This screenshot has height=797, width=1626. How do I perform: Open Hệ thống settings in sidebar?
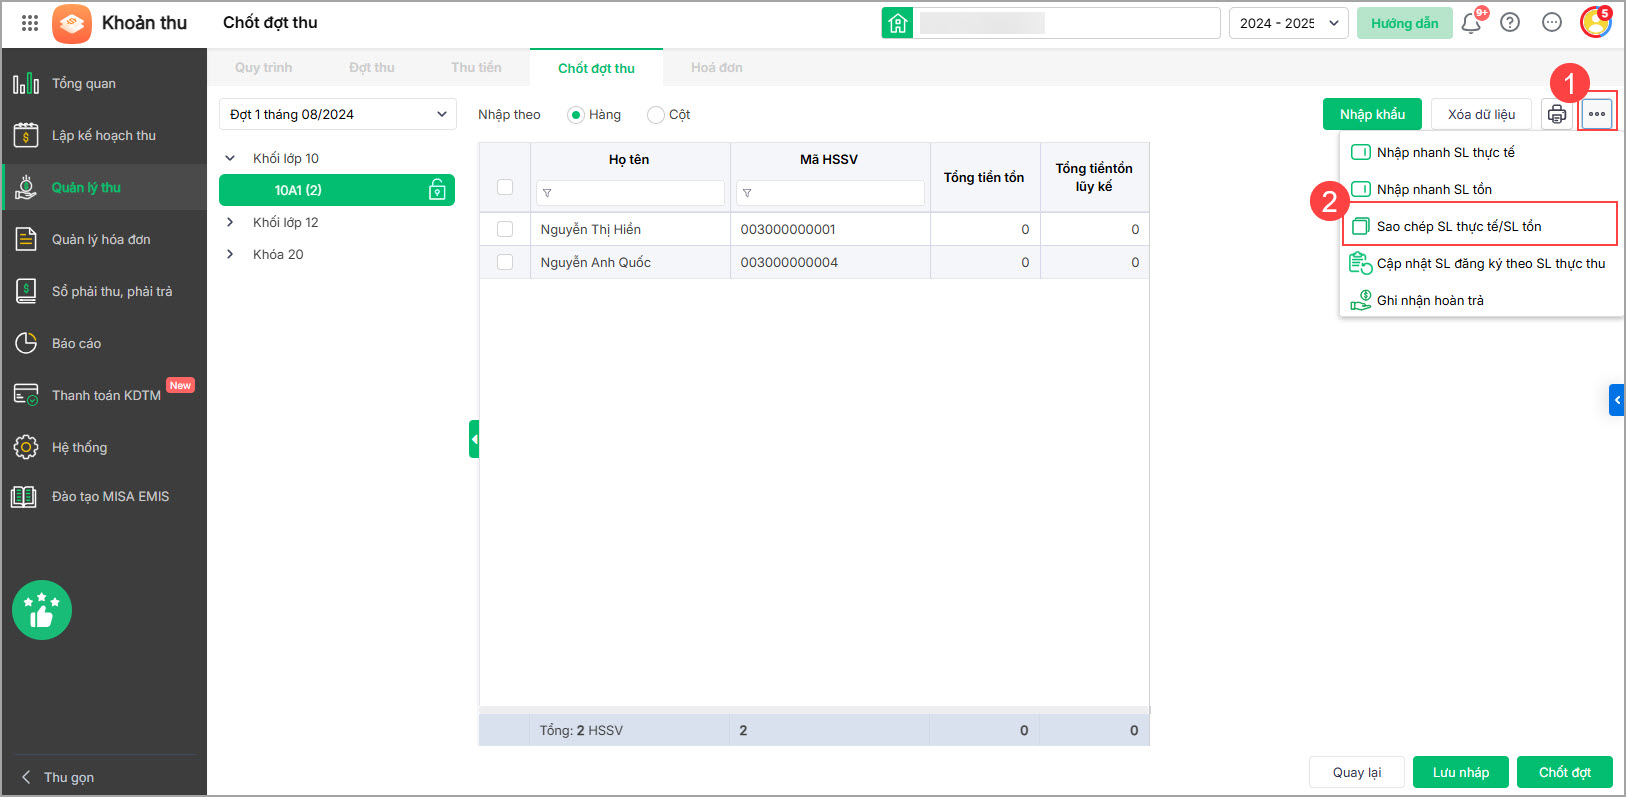[104, 447]
